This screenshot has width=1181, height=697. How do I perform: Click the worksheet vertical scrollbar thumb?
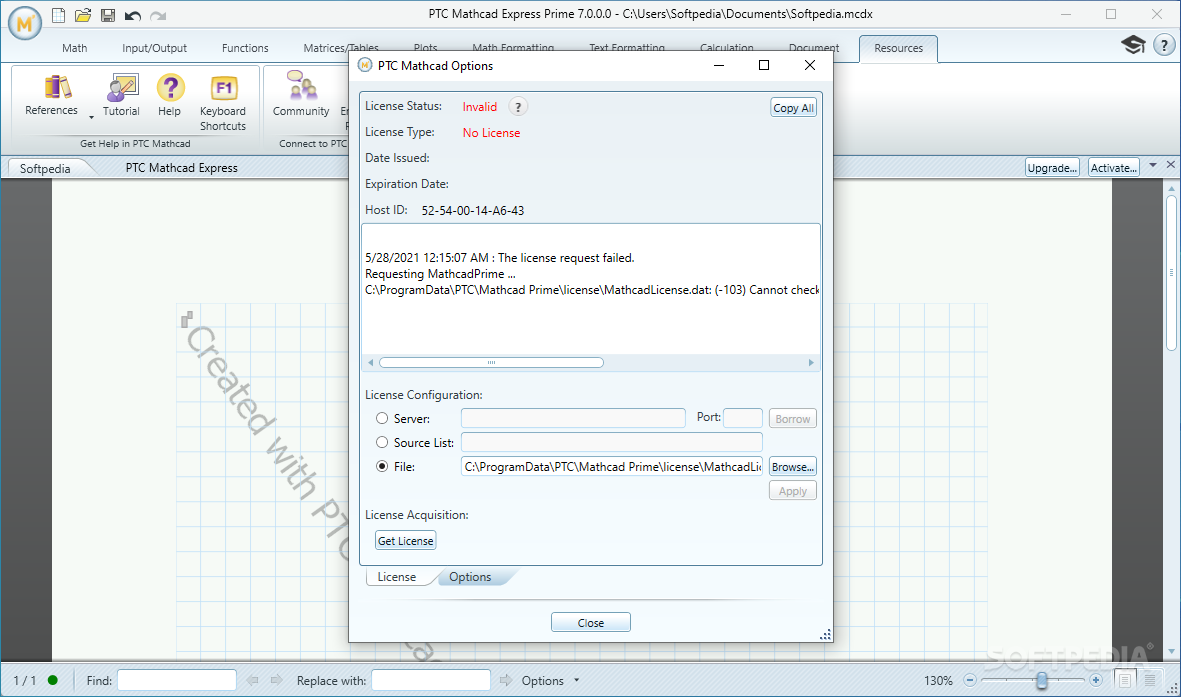[x=1171, y=274]
